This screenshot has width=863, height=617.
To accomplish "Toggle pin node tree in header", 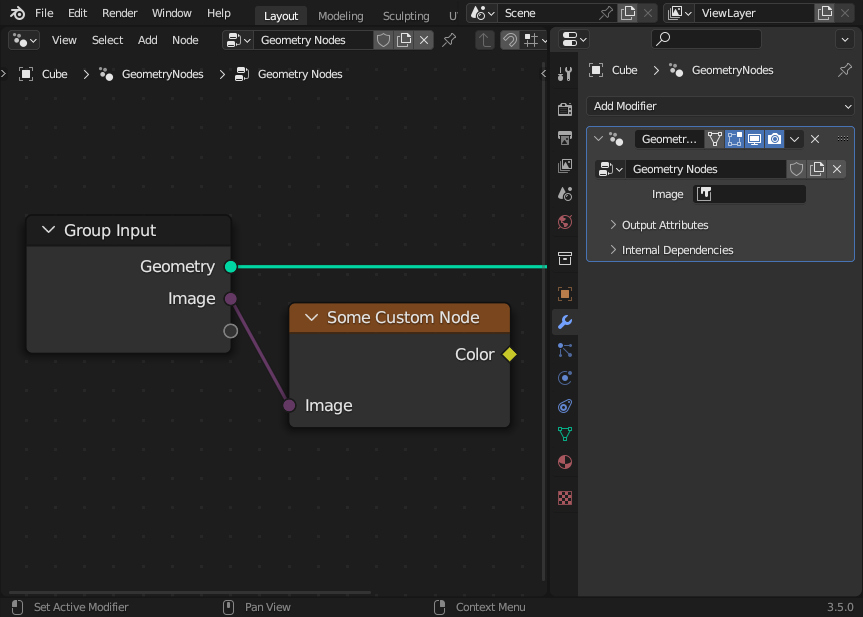I will [x=449, y=40].
